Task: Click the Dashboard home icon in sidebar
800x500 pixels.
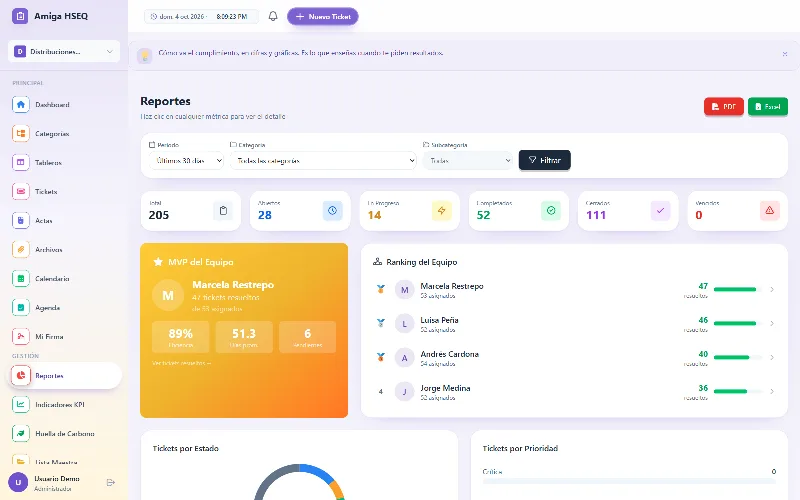Action: (x=20, y=105)
